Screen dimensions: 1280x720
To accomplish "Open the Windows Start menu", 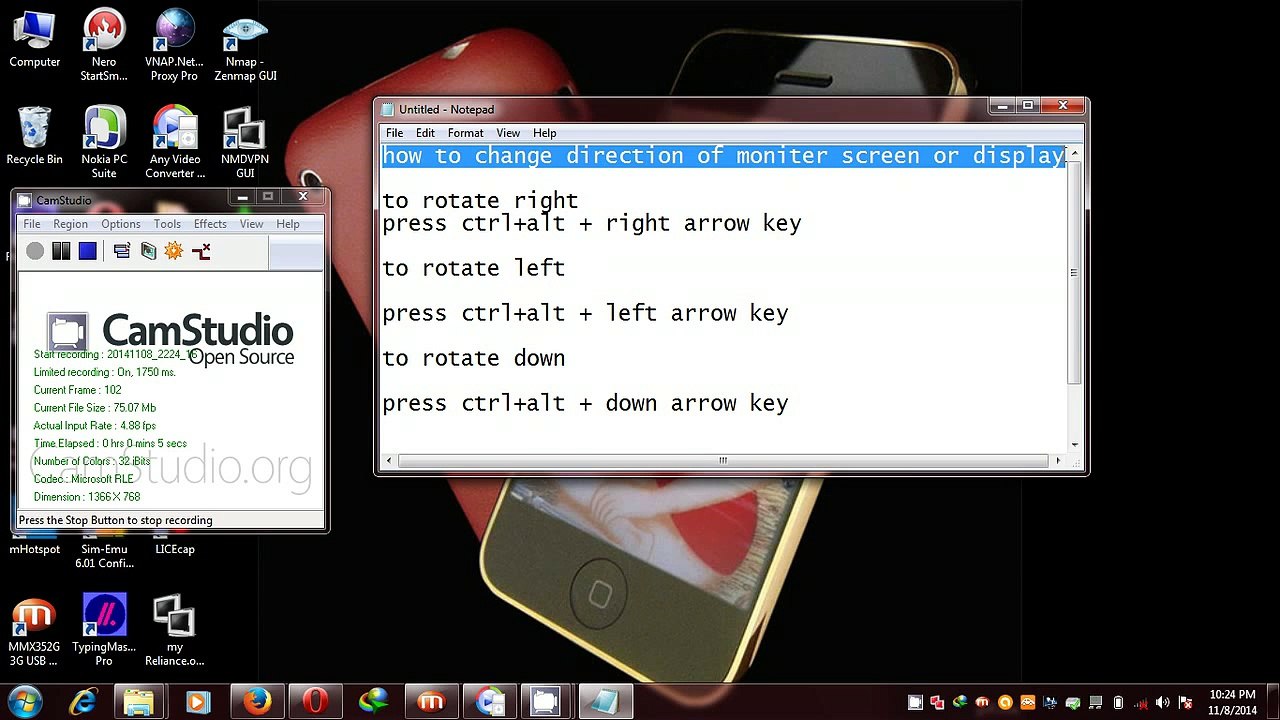I will 24,702.
